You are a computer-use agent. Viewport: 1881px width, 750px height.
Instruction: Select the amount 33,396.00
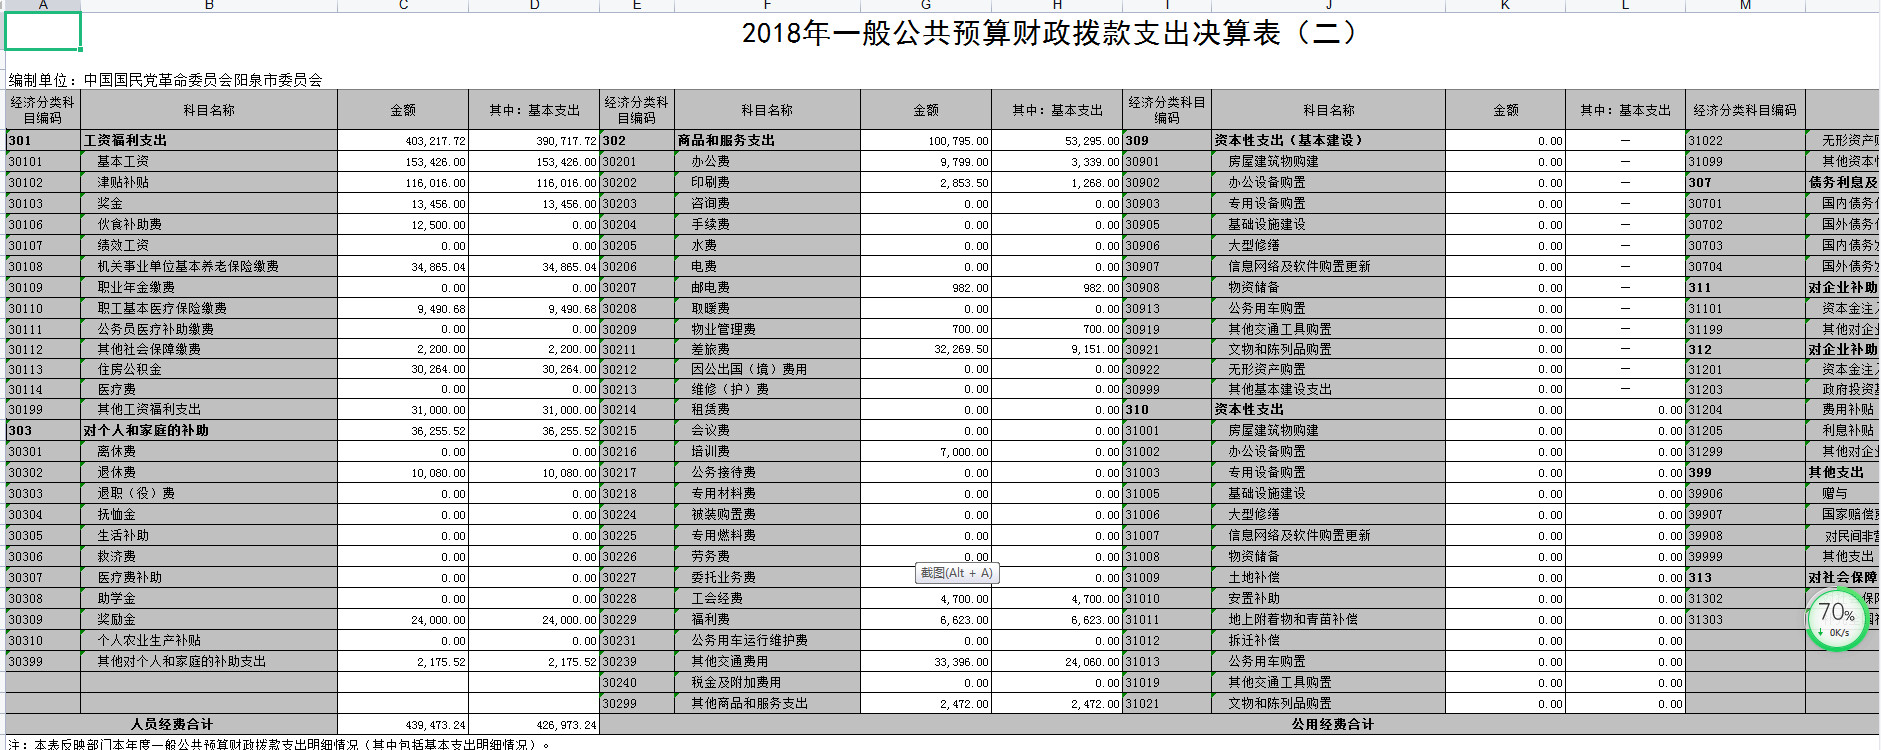point(926,662)
